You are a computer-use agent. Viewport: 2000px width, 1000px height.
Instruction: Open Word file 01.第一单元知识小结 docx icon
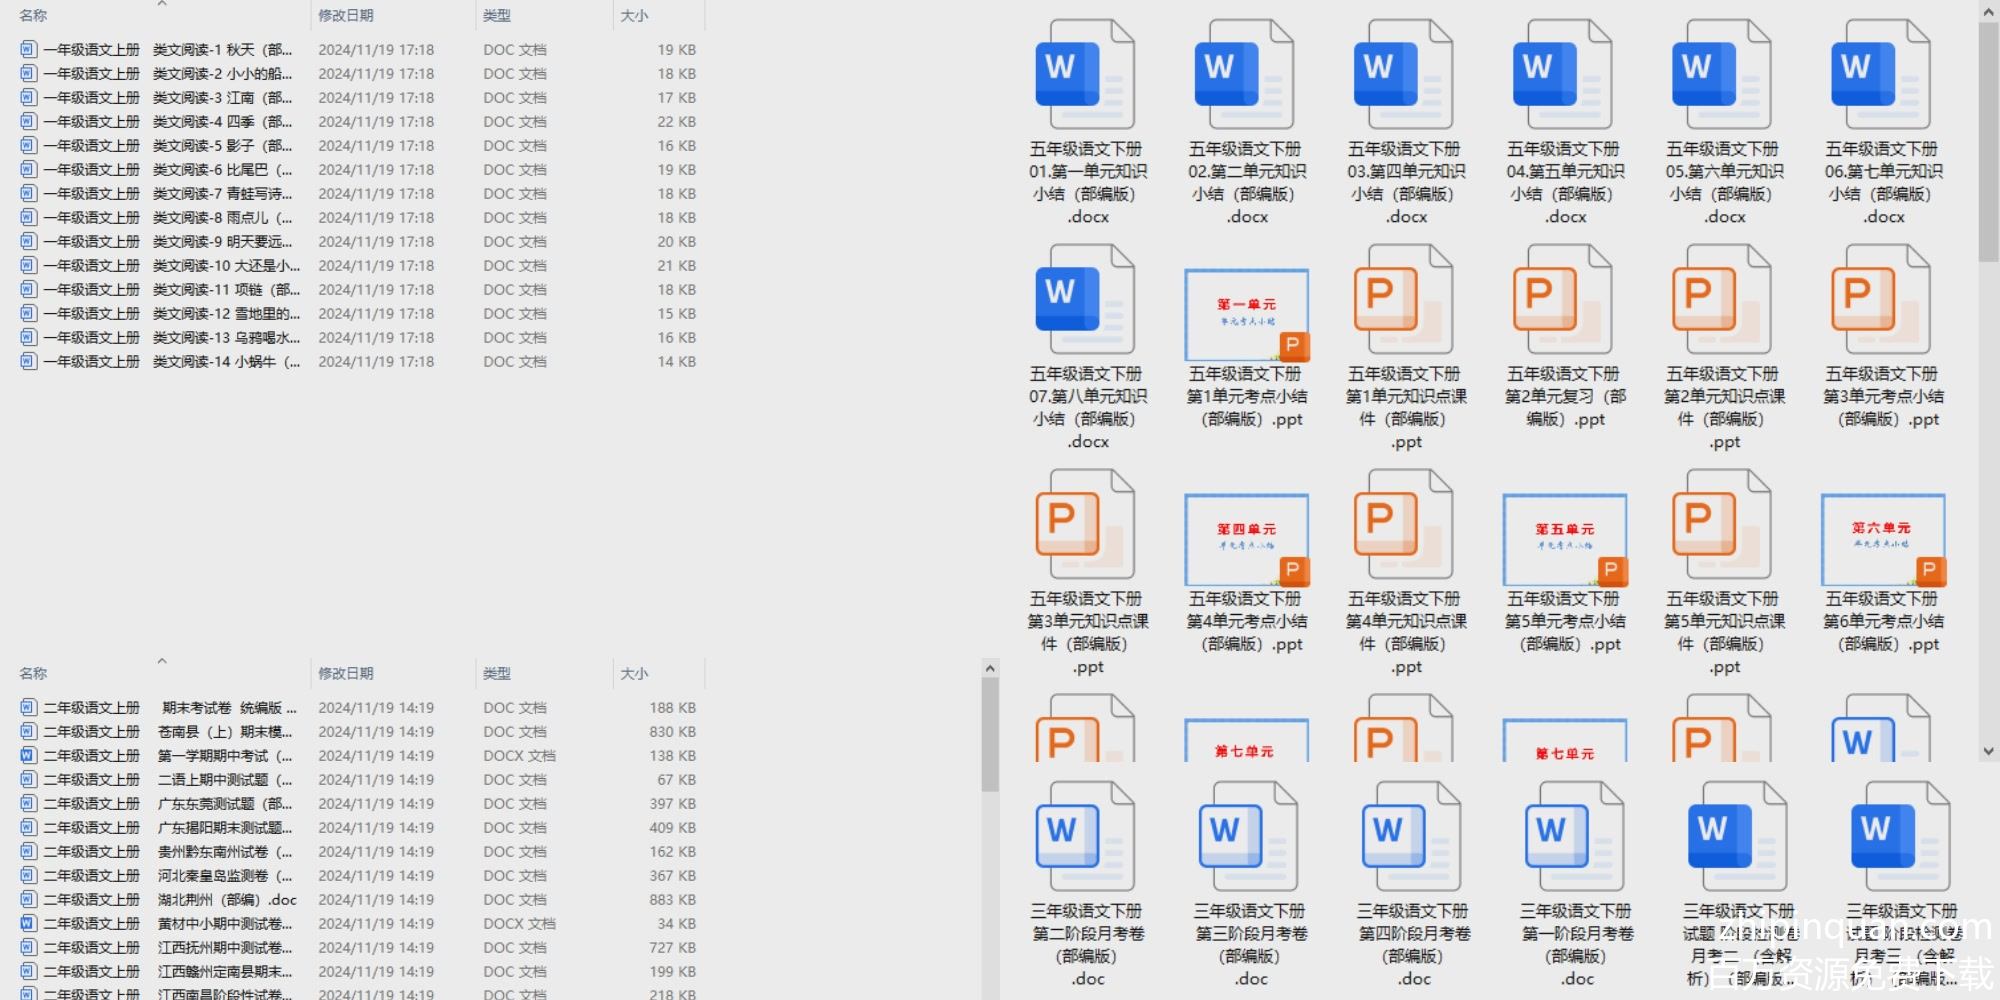coord(1086,75)
